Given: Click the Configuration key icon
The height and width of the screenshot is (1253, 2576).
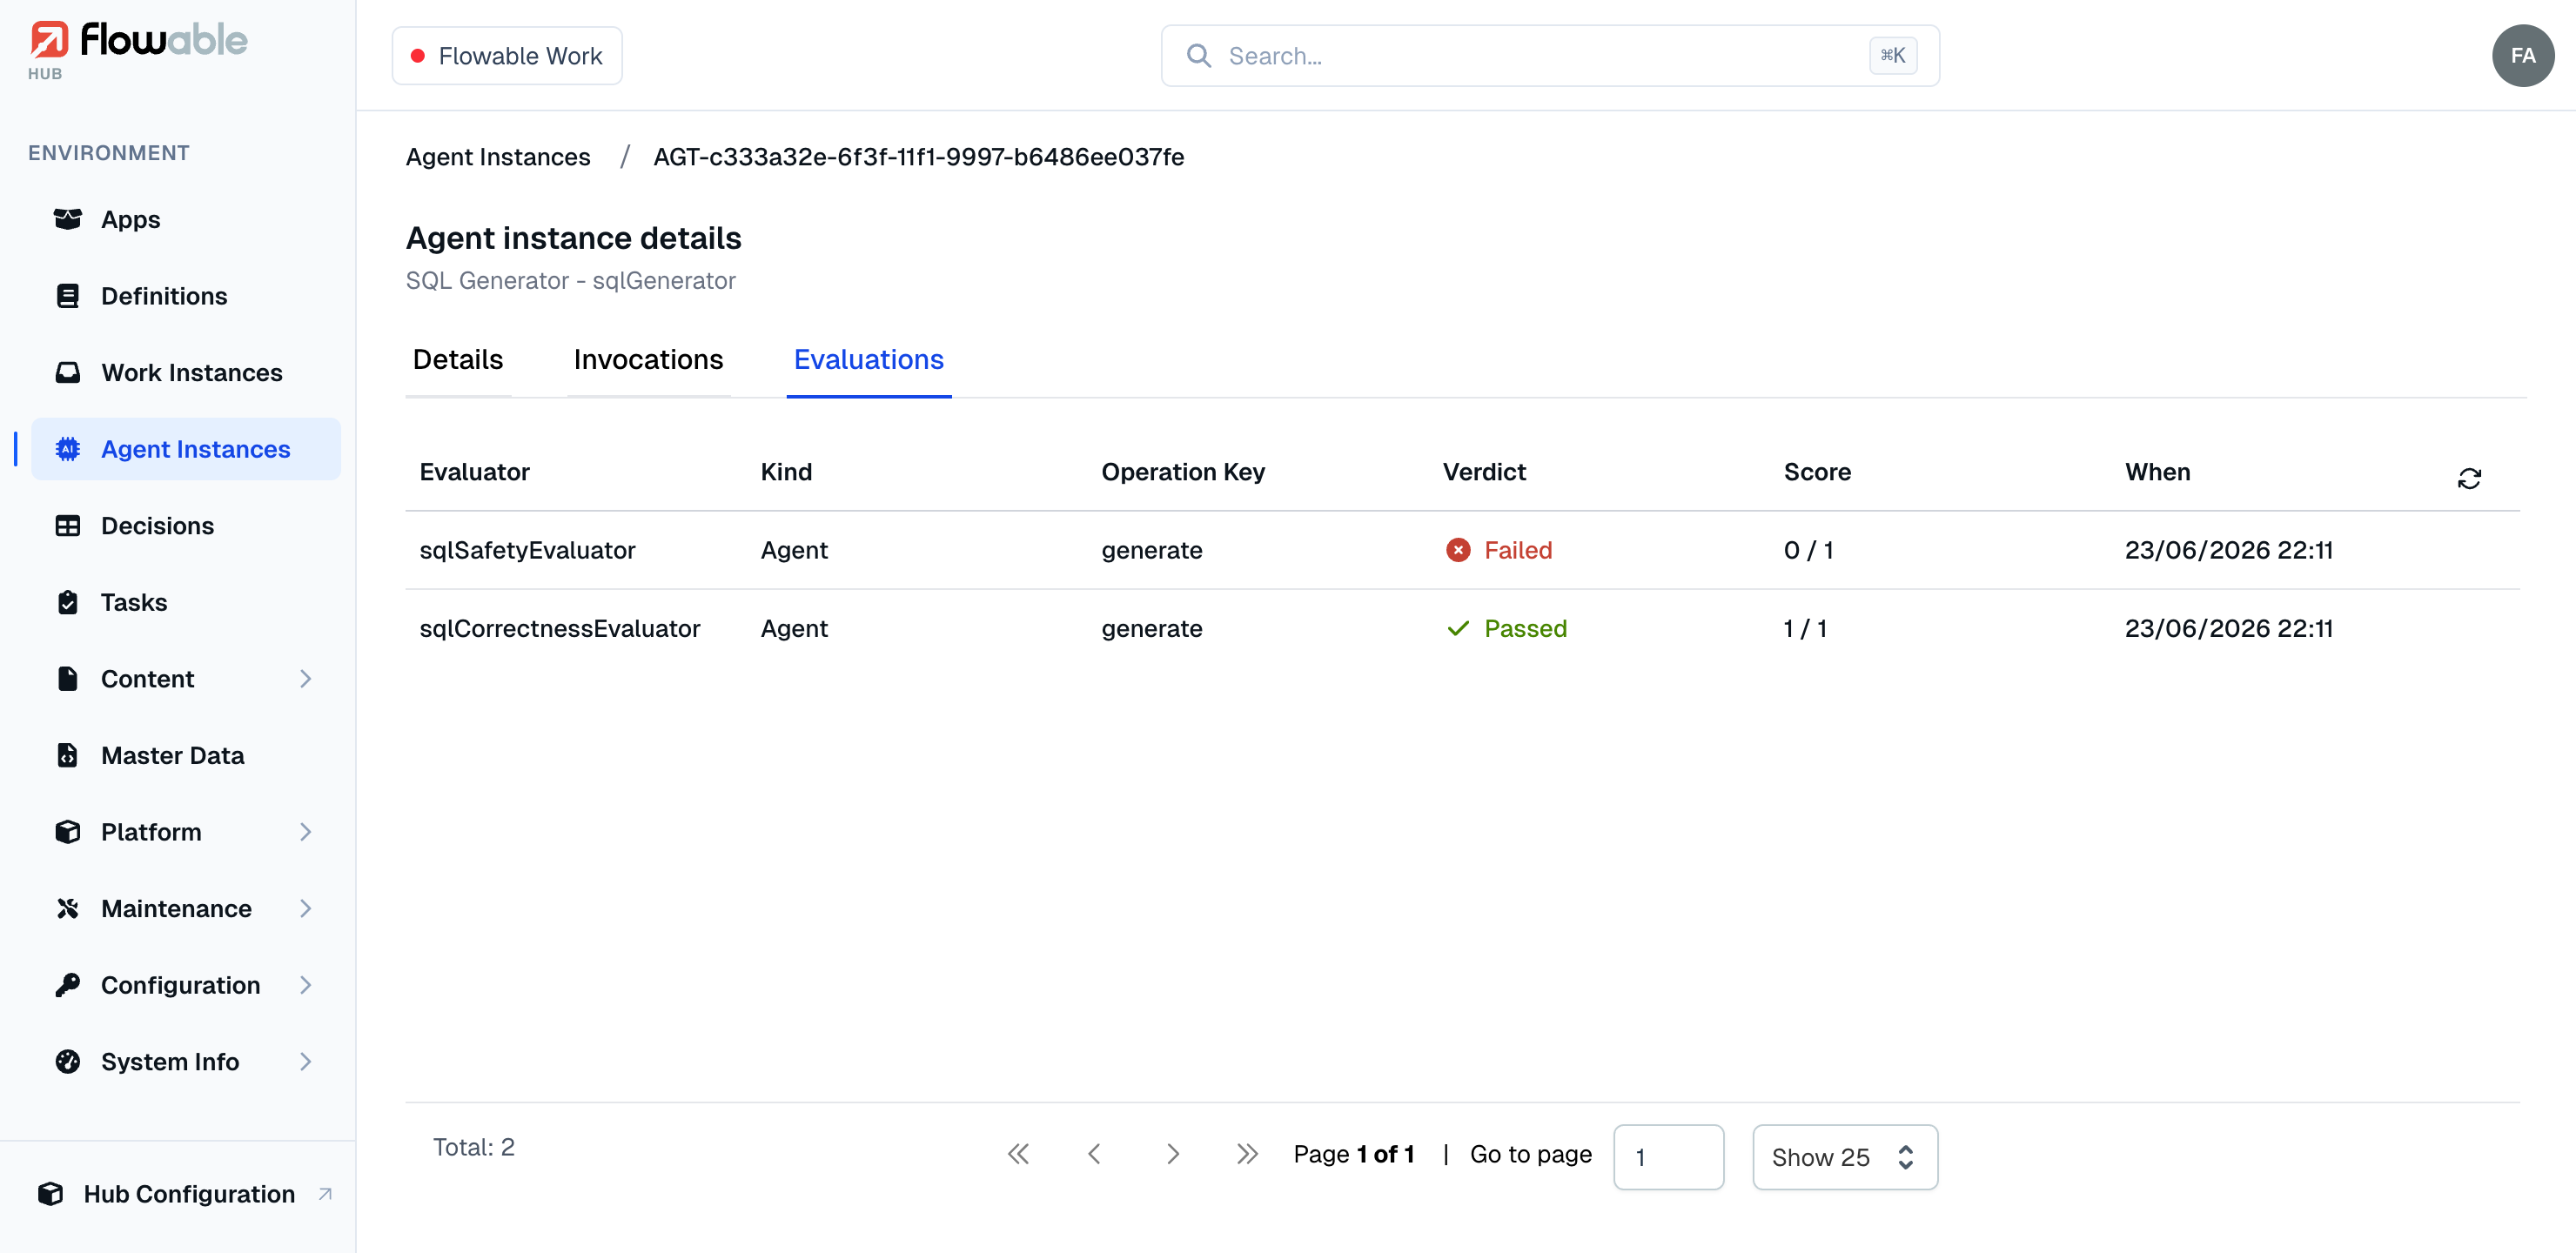Looking at the screenshot, I should pyautogui.click(x=68, y=985).
